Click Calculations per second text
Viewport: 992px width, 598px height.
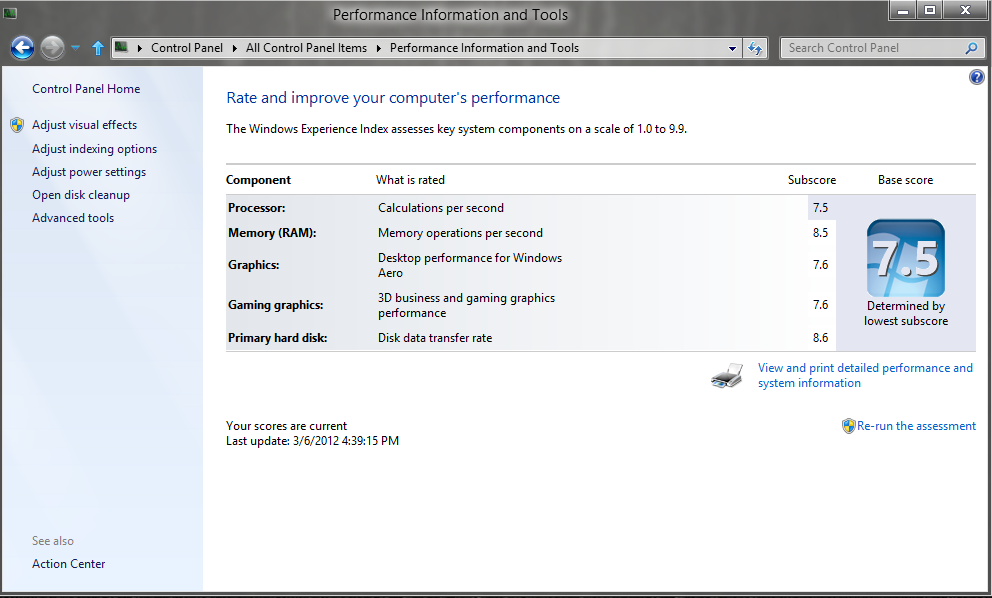(441, 208)
